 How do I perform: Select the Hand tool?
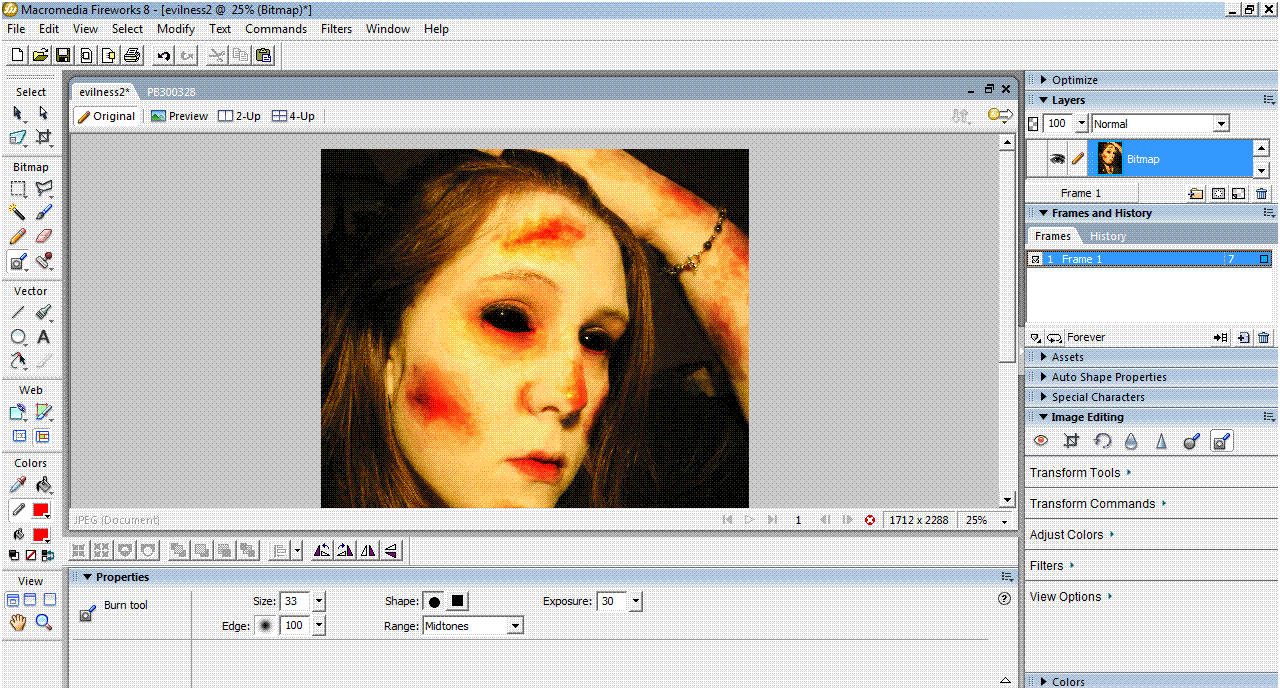coord(18,622)
